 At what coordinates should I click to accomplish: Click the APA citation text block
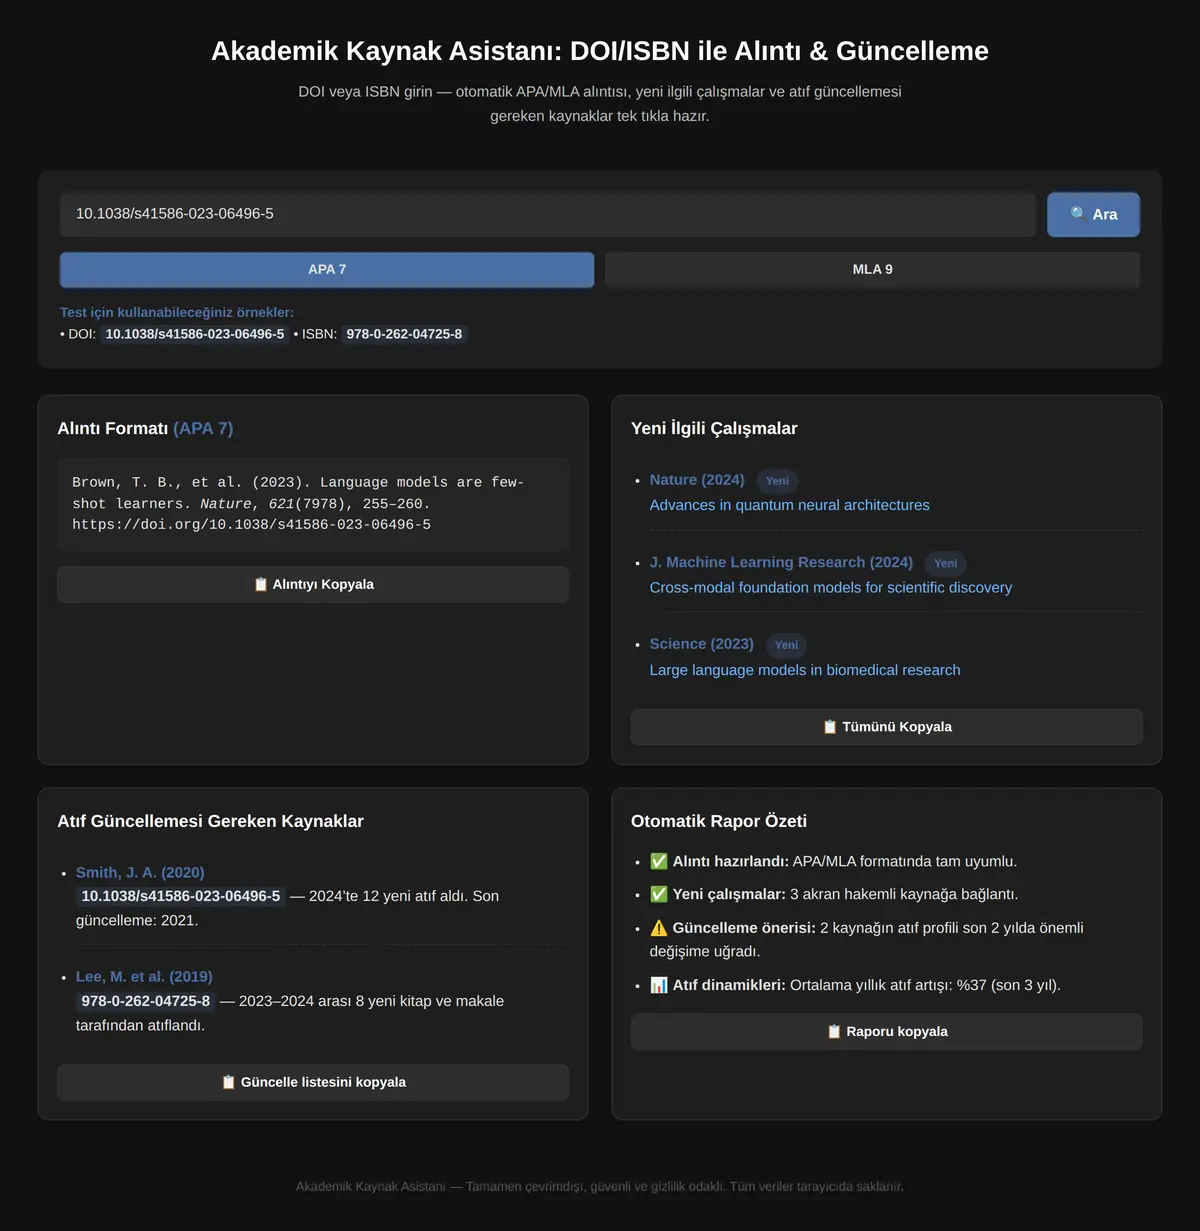[313, 504]
